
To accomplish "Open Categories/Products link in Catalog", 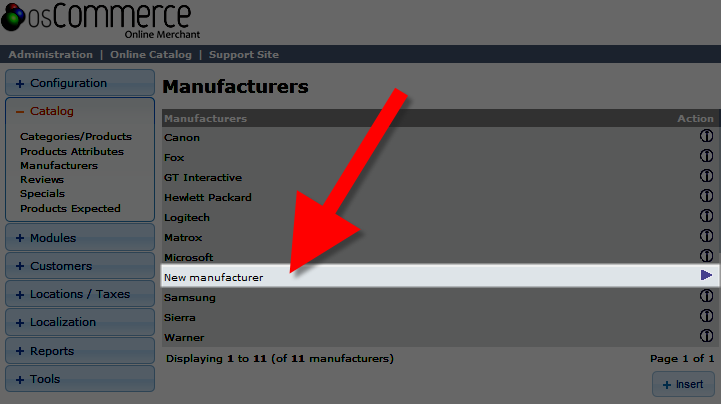I will pyautogui.click(x=76, y=137).
